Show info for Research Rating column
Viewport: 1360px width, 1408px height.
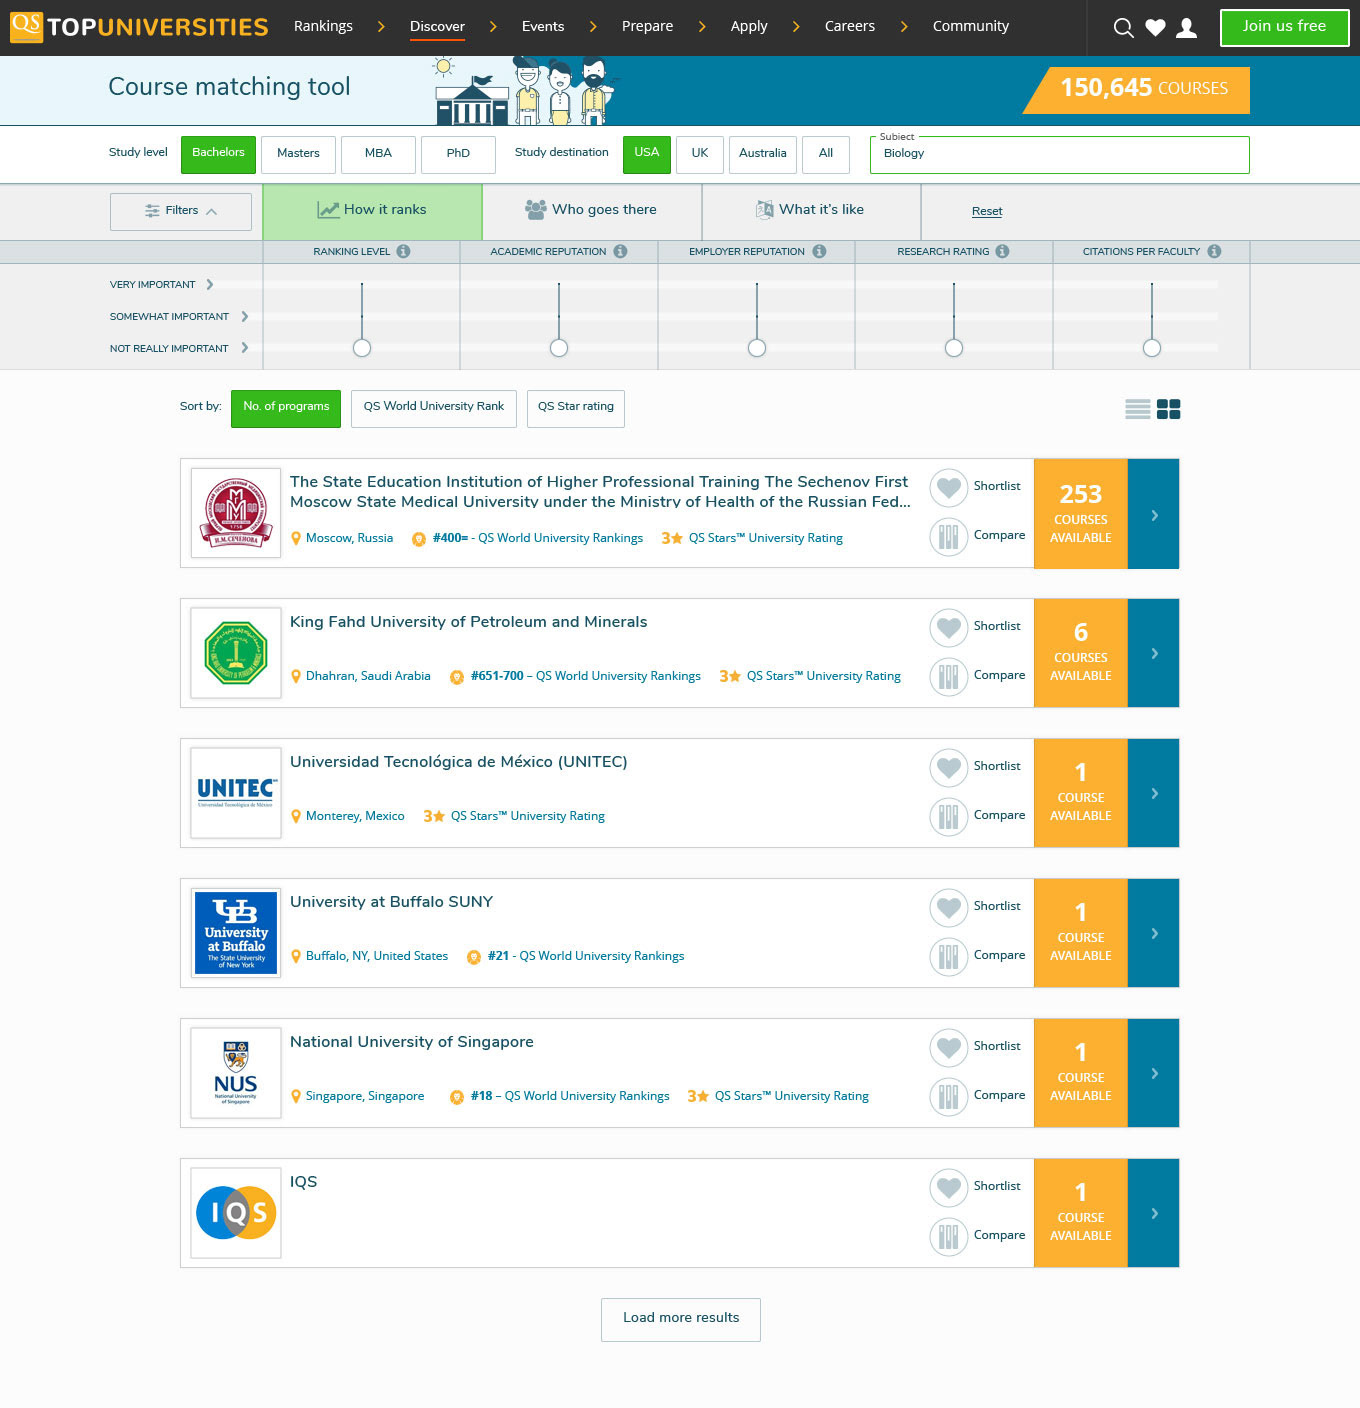point(1002,251)
